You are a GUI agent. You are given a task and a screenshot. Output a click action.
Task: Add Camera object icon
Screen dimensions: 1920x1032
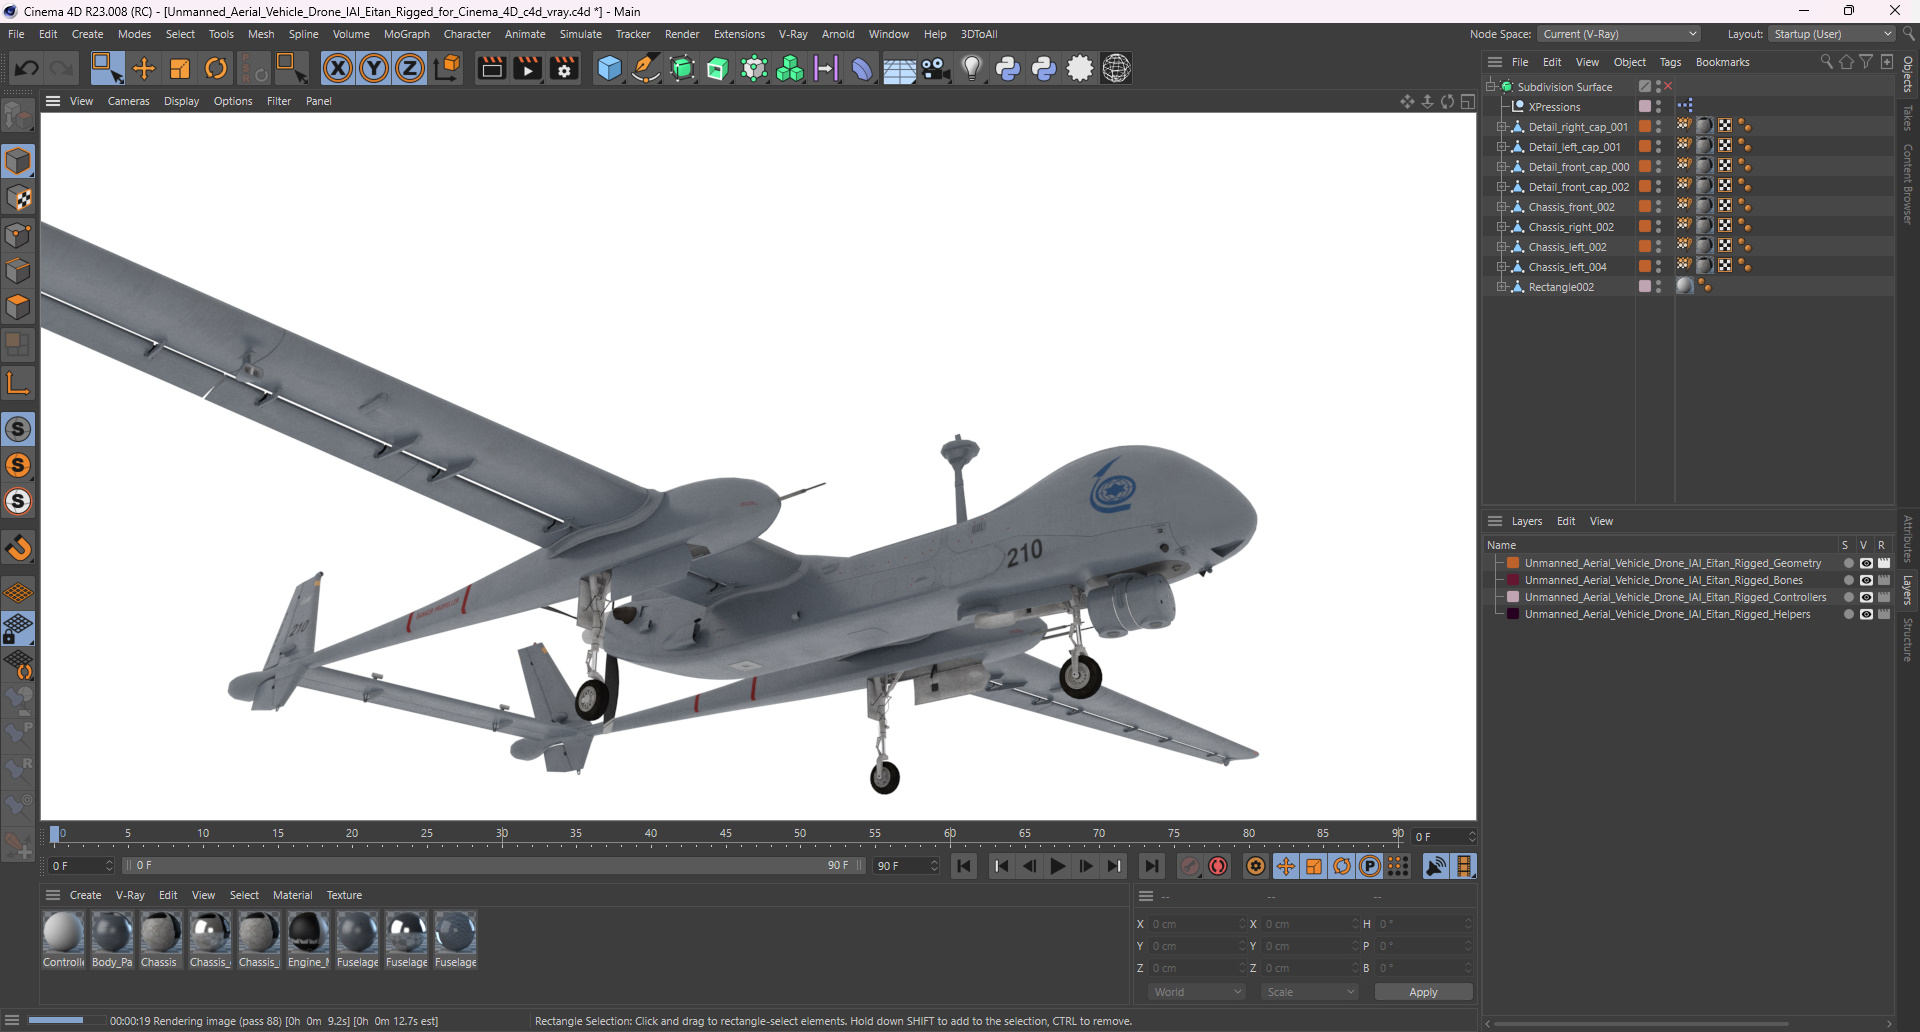point(936,68)
